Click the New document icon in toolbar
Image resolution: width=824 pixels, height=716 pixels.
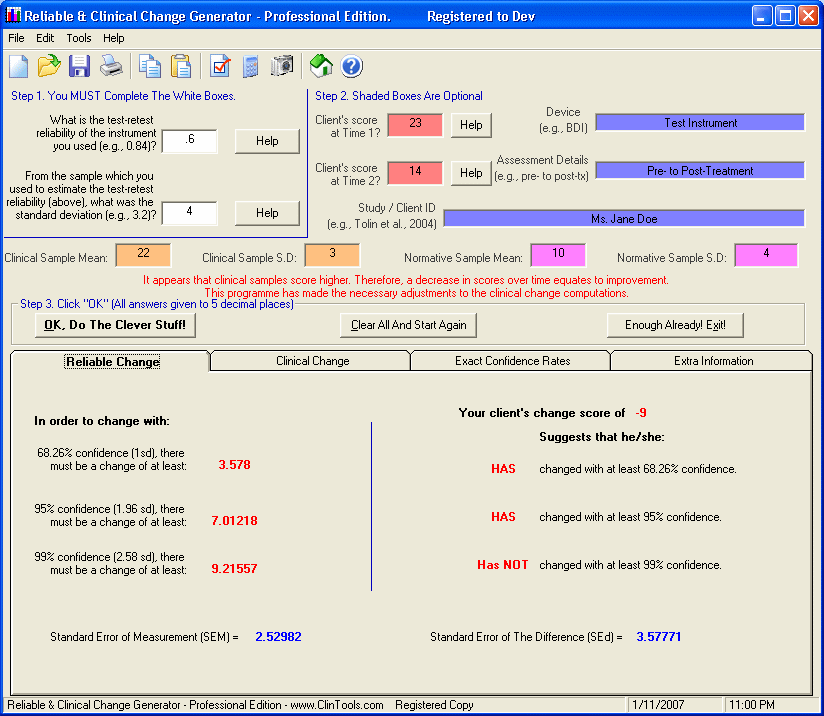click(x=19, y=67)
